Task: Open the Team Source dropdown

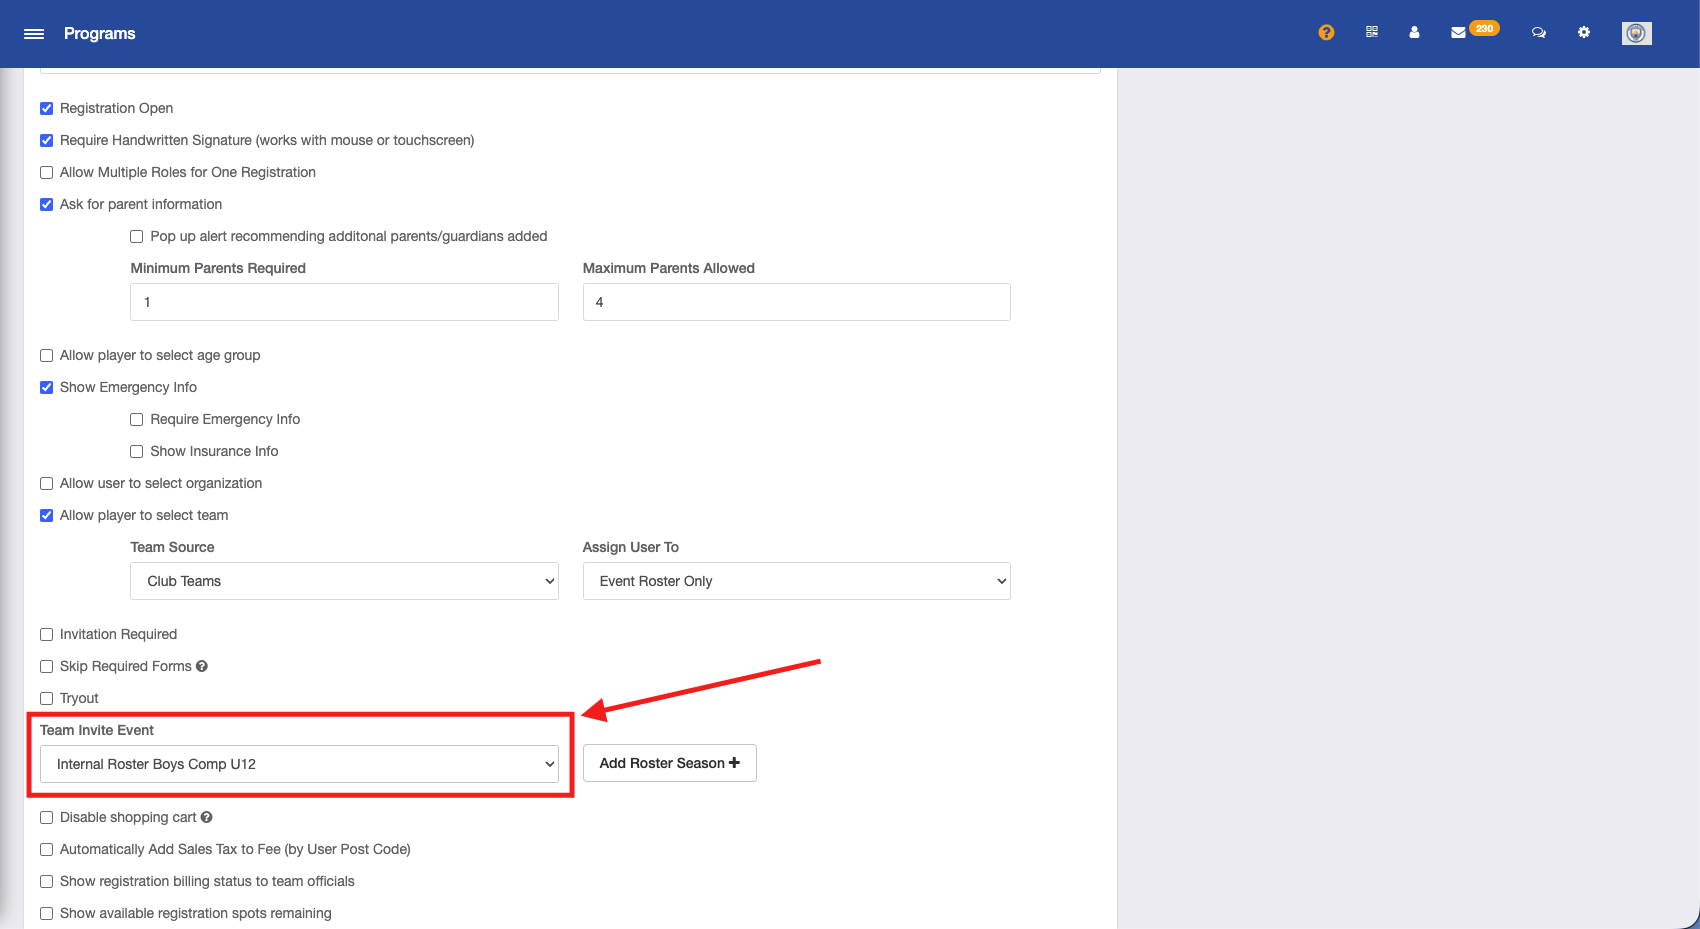Action: 344,581
